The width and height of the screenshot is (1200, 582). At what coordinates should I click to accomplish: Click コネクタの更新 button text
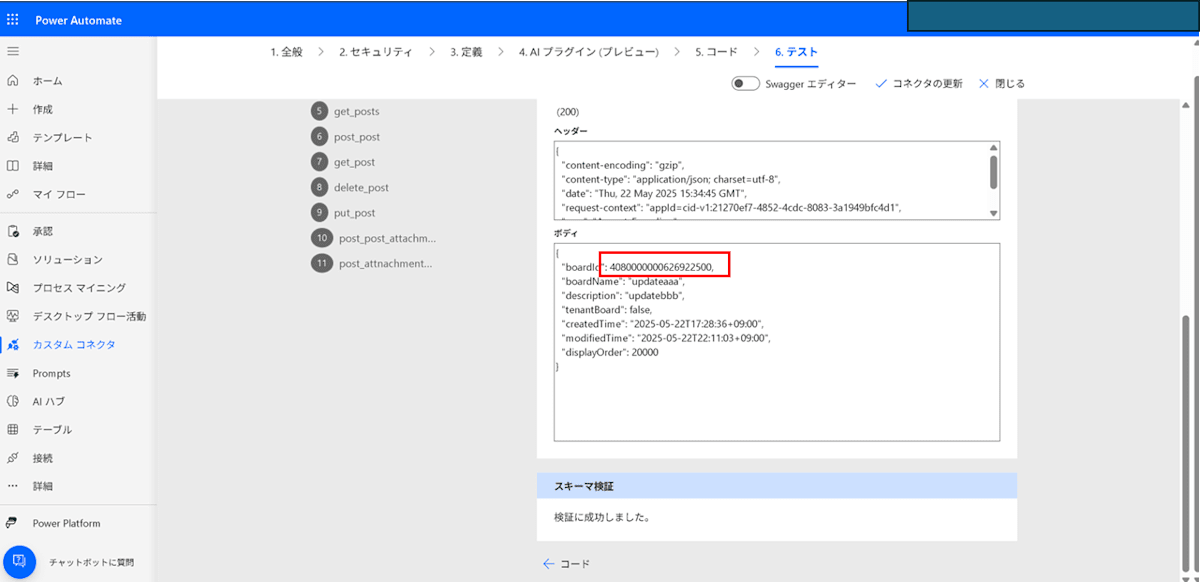click(x=927, y=84)
